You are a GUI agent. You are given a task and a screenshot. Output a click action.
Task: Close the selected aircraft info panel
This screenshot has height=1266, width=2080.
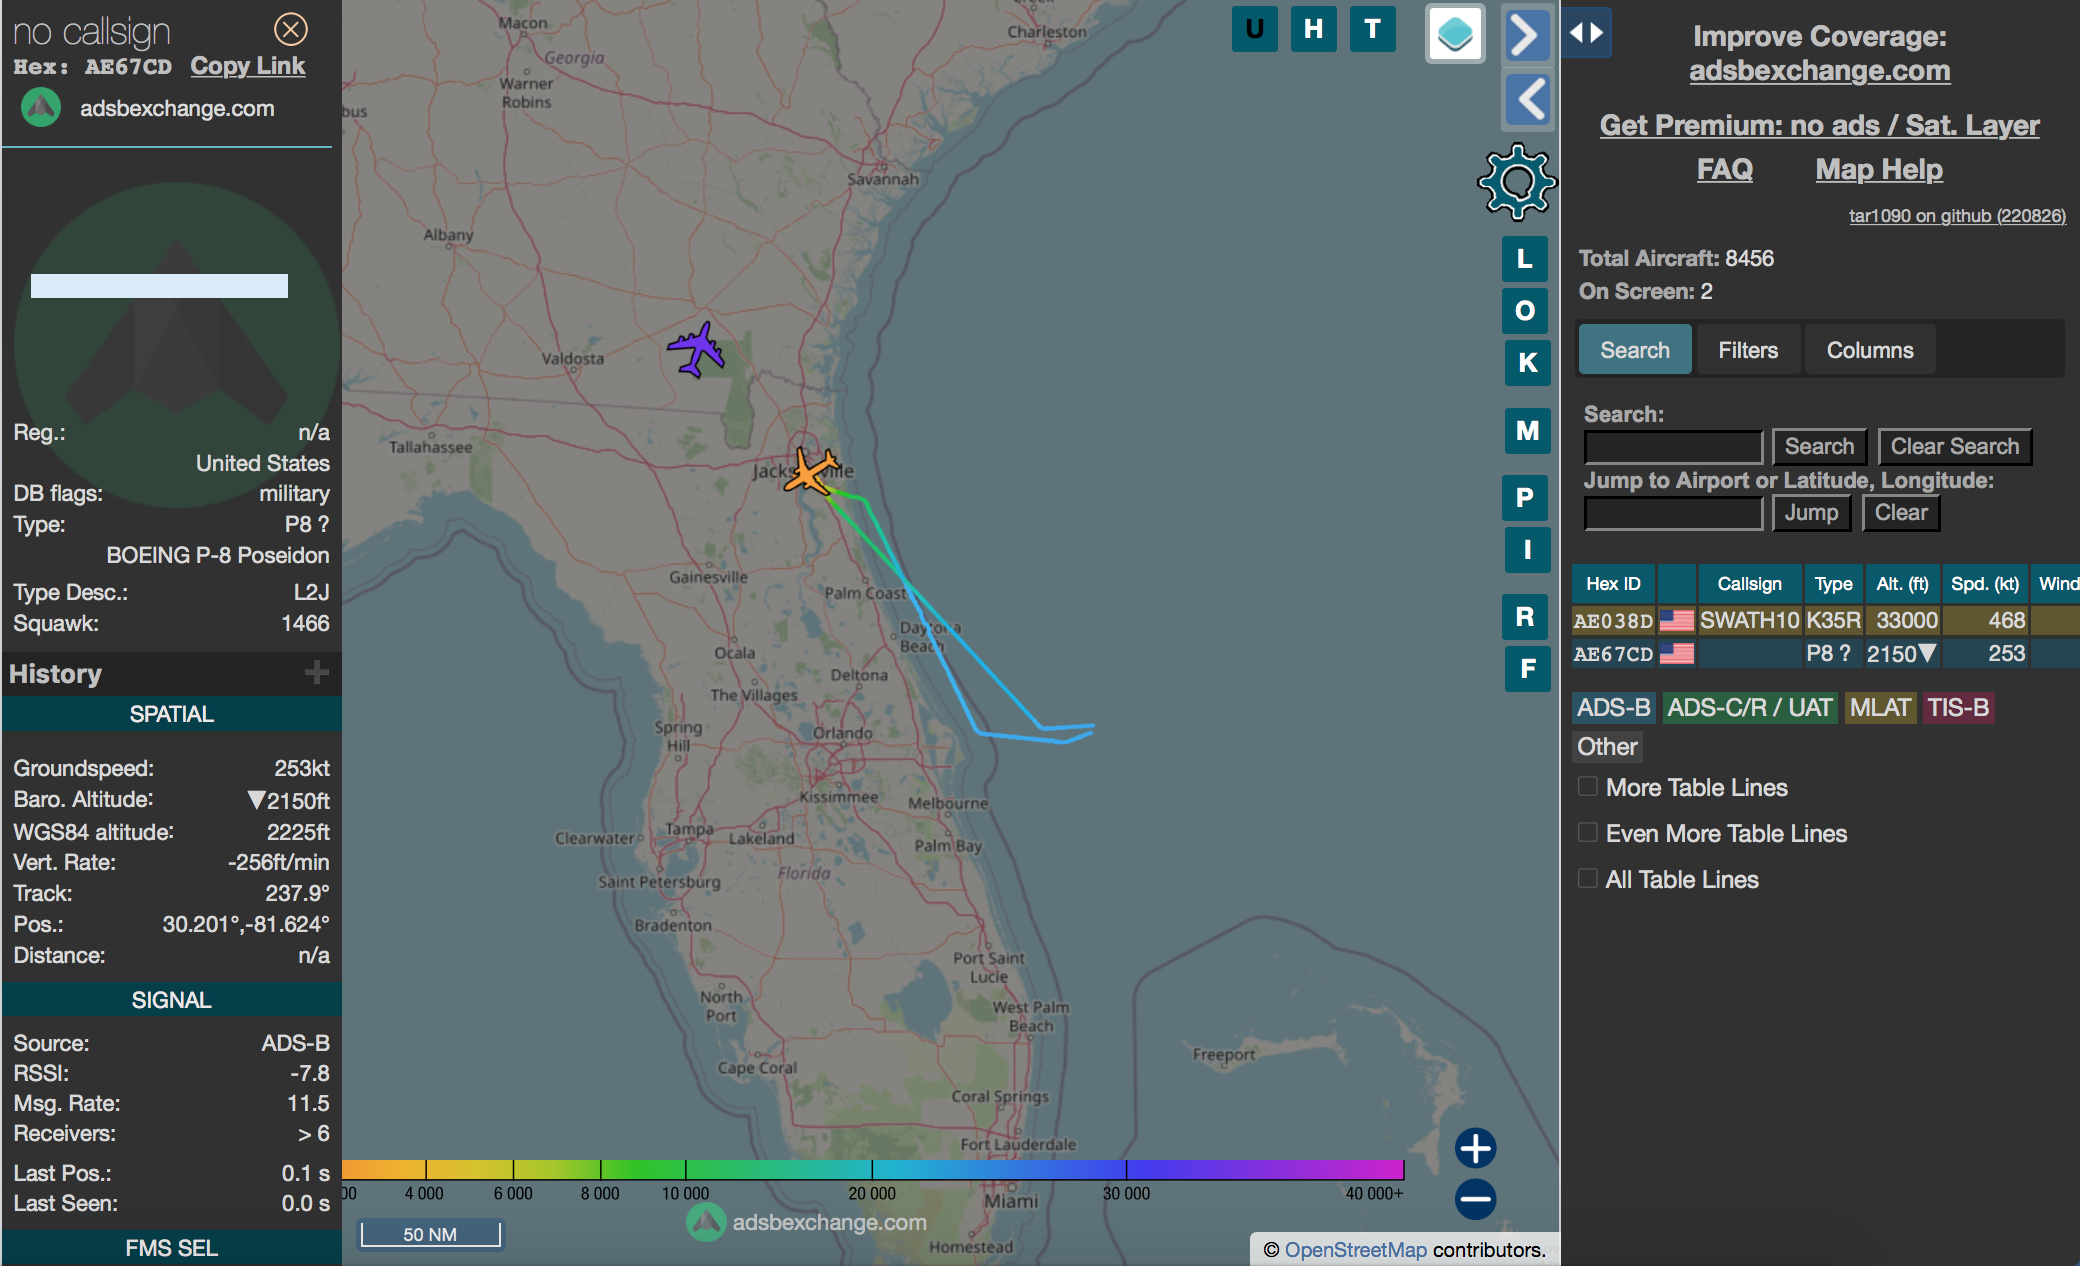coord(291,29)
